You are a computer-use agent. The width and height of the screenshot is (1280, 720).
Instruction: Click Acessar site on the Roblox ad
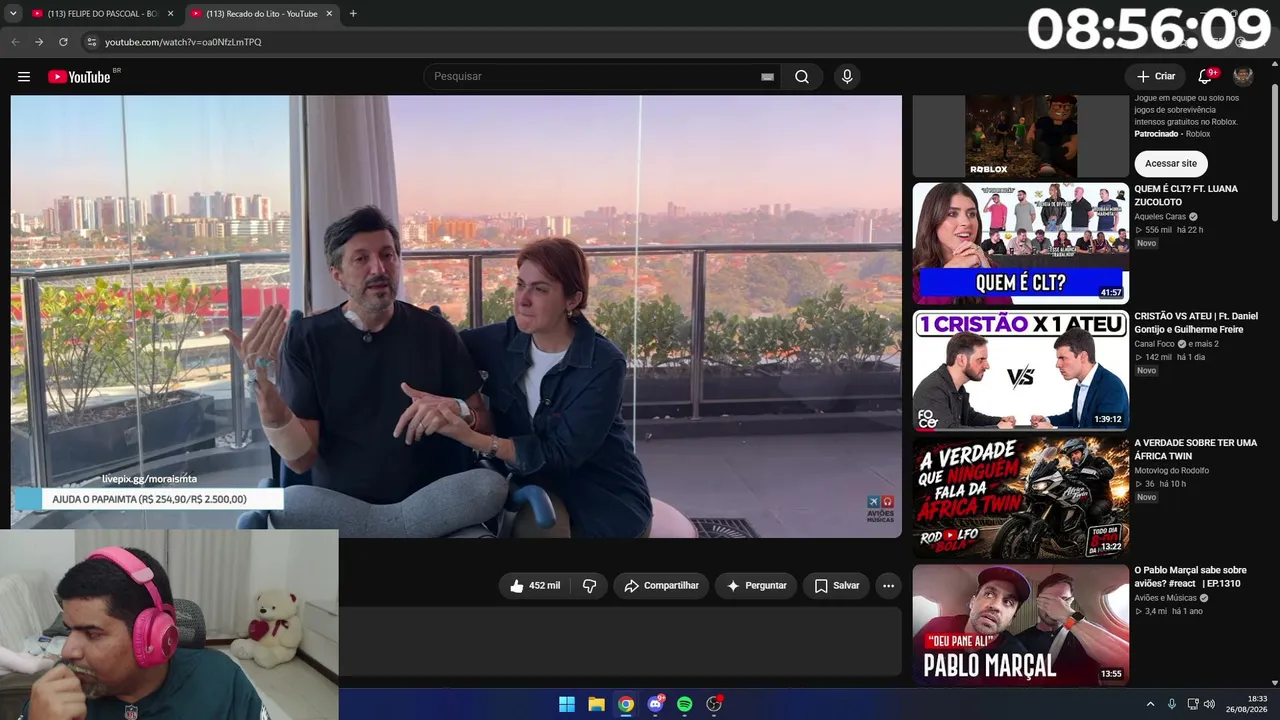(1170, 164)
